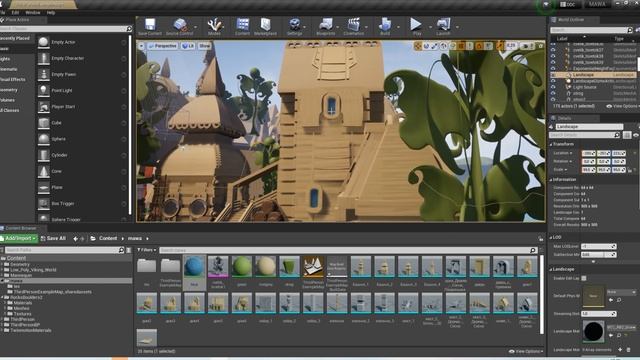
Task: Toggle the sources panel icon beside Search Paths
Action: [x=129, y=250]
